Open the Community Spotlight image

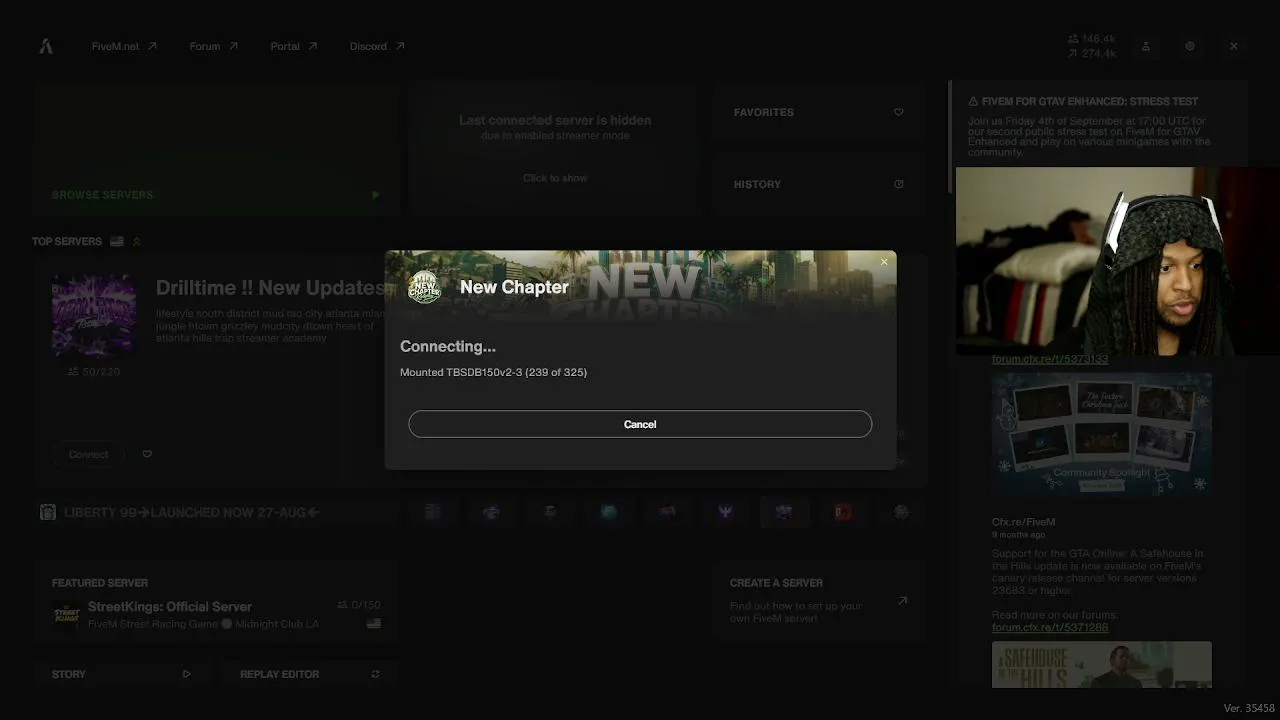click(x=1102, y=434)
